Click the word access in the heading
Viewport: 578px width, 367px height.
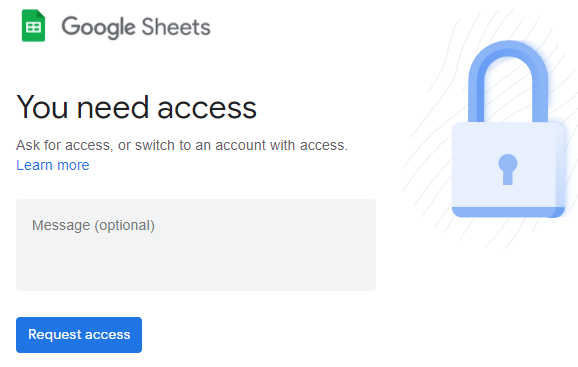point(207,109)
